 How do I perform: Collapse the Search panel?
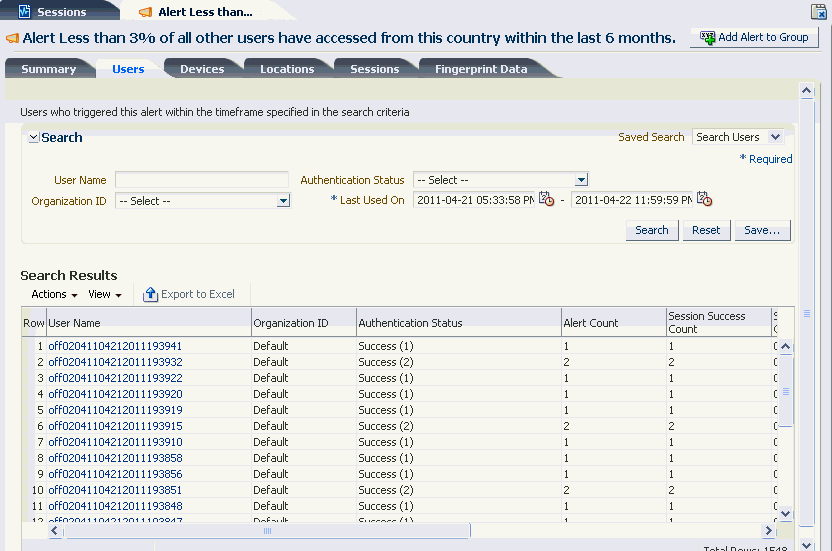pos(33,137)
